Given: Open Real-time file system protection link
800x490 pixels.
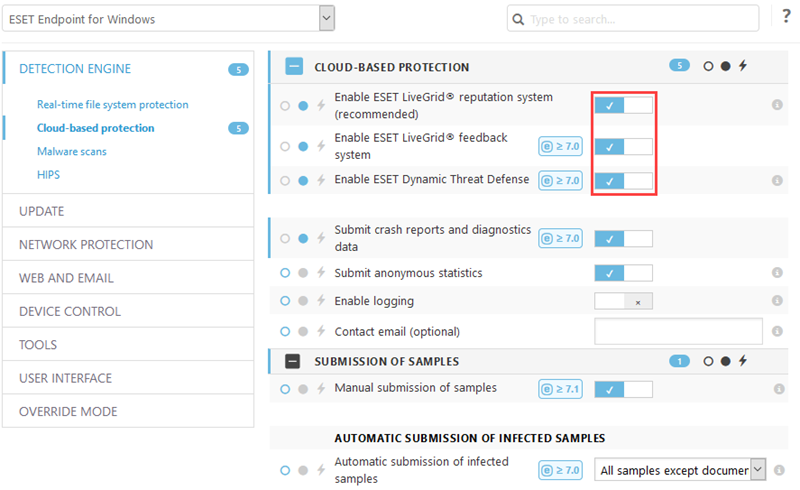Looking at the screenshot, I should (x=113, y=105).
